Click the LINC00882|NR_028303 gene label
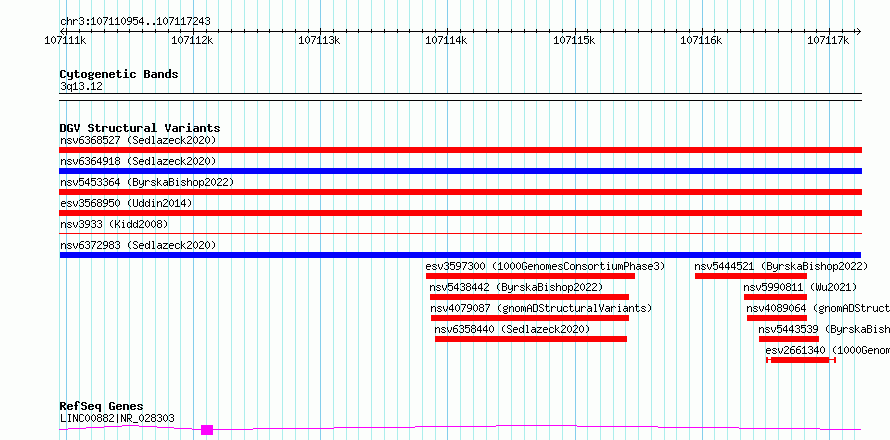The image size is (890, 440). (x=117, y=418)
